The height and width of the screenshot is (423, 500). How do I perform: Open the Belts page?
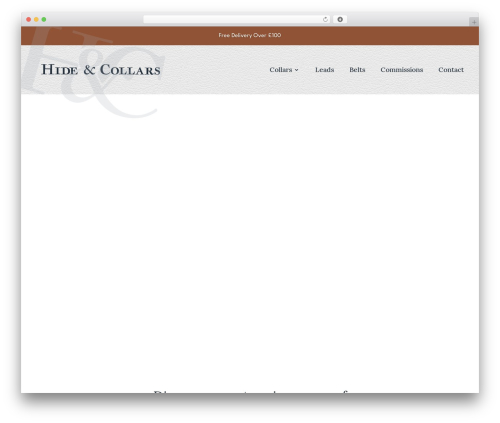(x=357, y=70)
